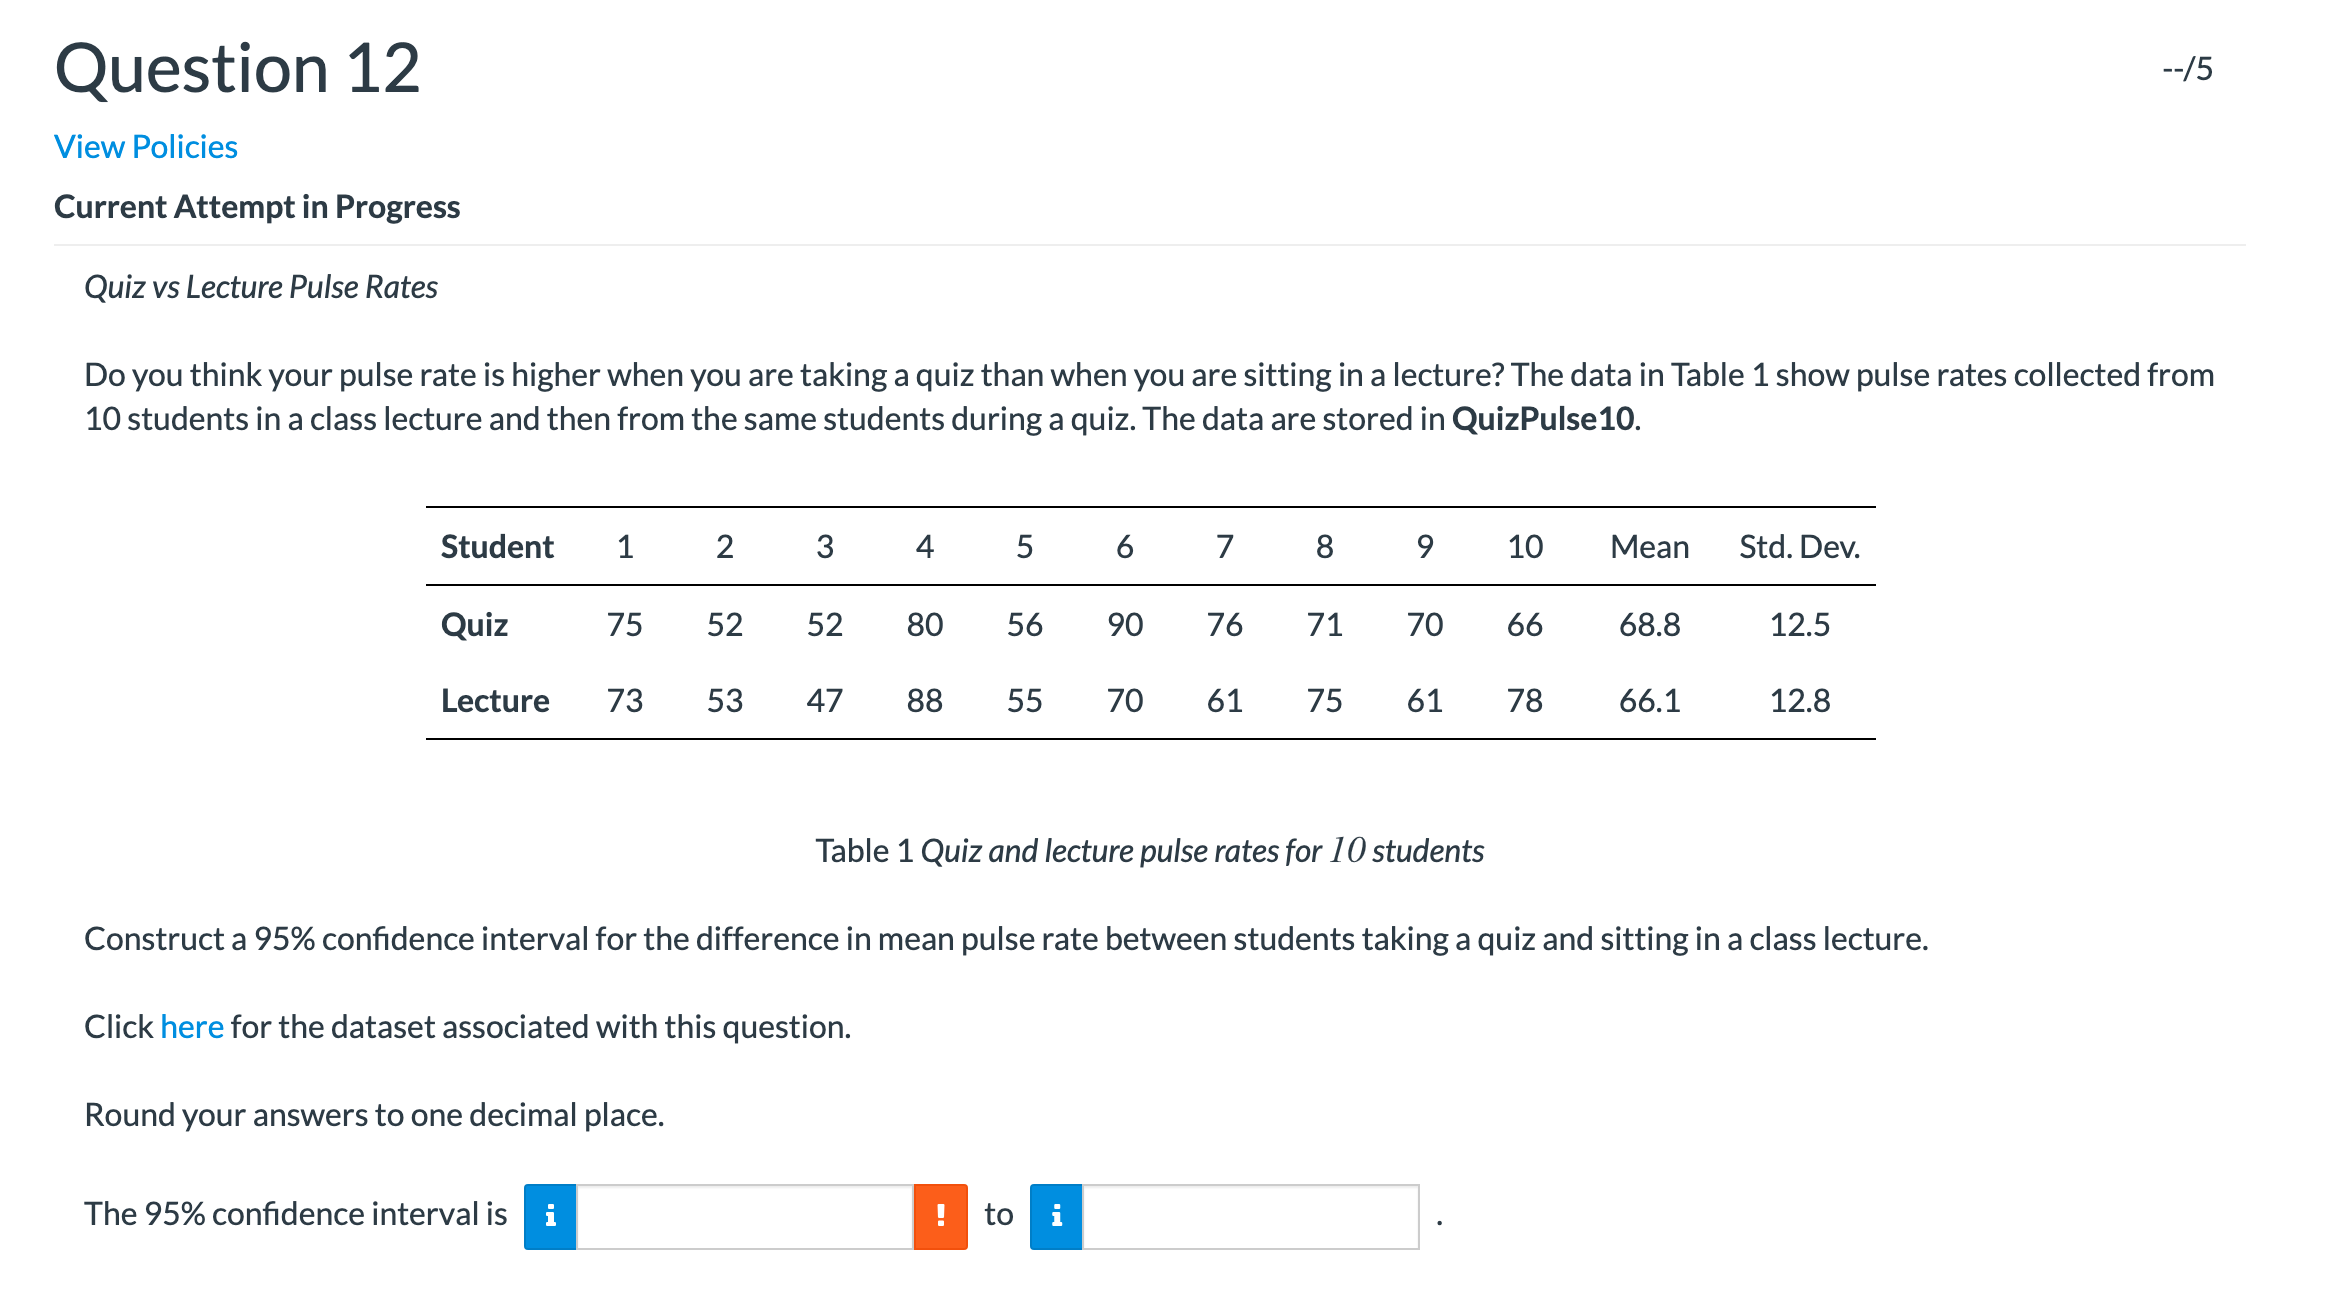
Task: Click the Mean column header
Action: tap(1650, 547)
